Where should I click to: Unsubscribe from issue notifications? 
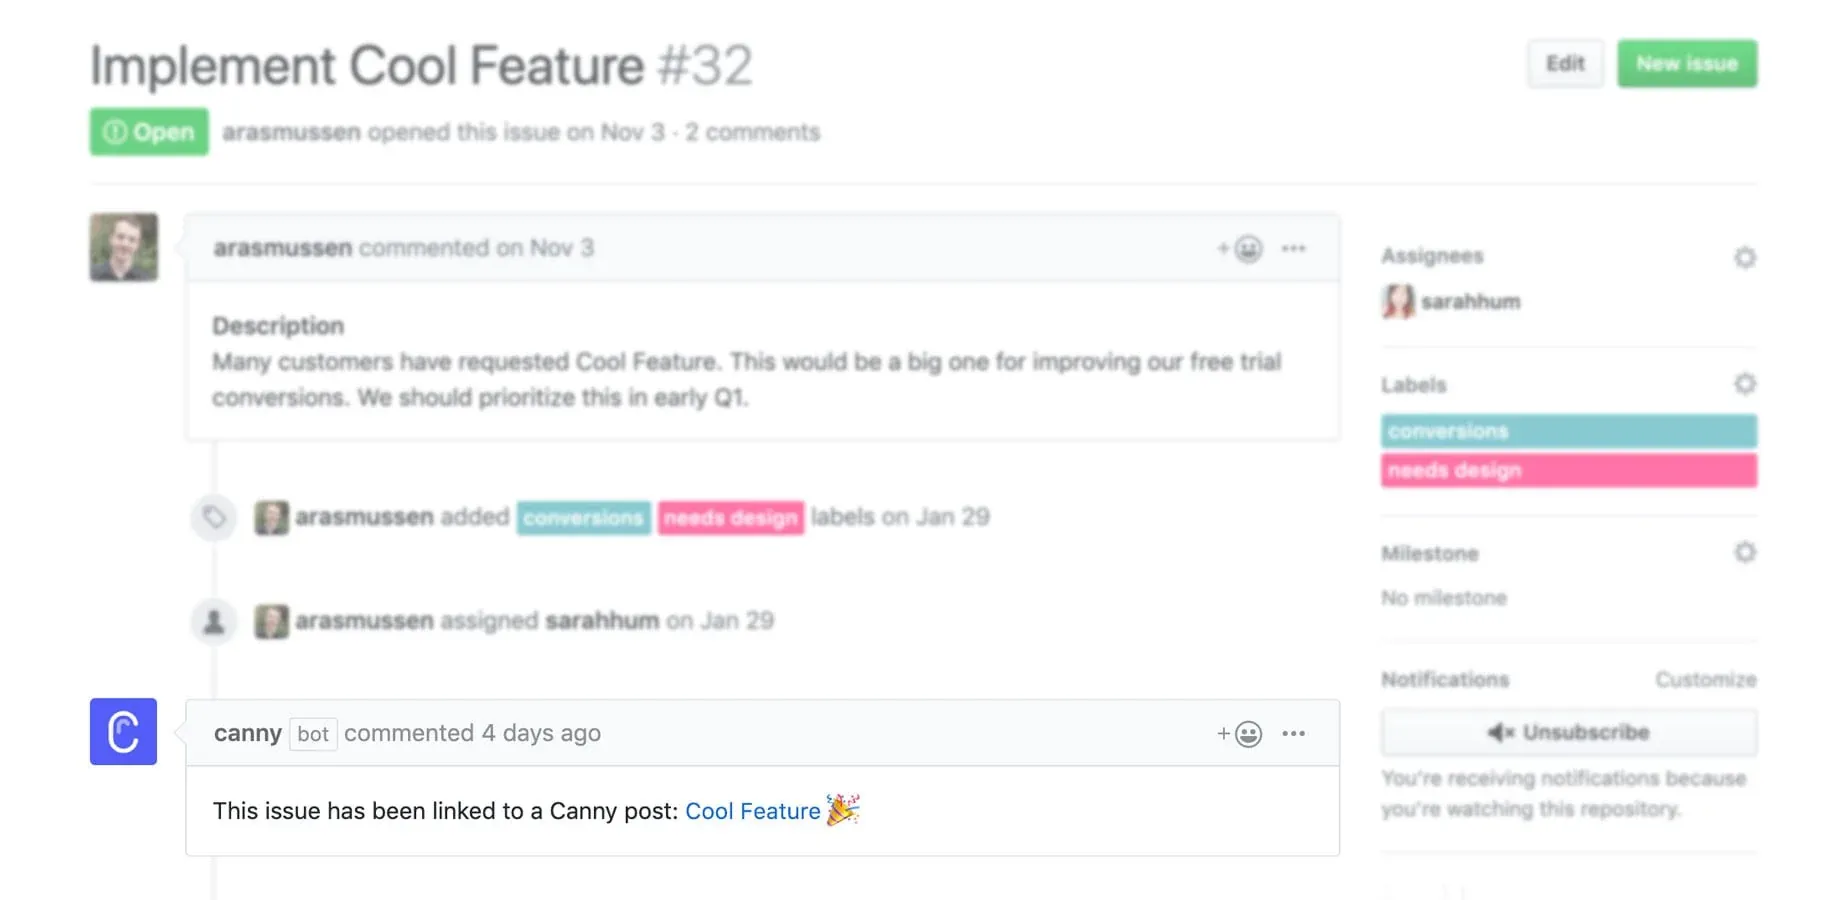point(1568,731)
